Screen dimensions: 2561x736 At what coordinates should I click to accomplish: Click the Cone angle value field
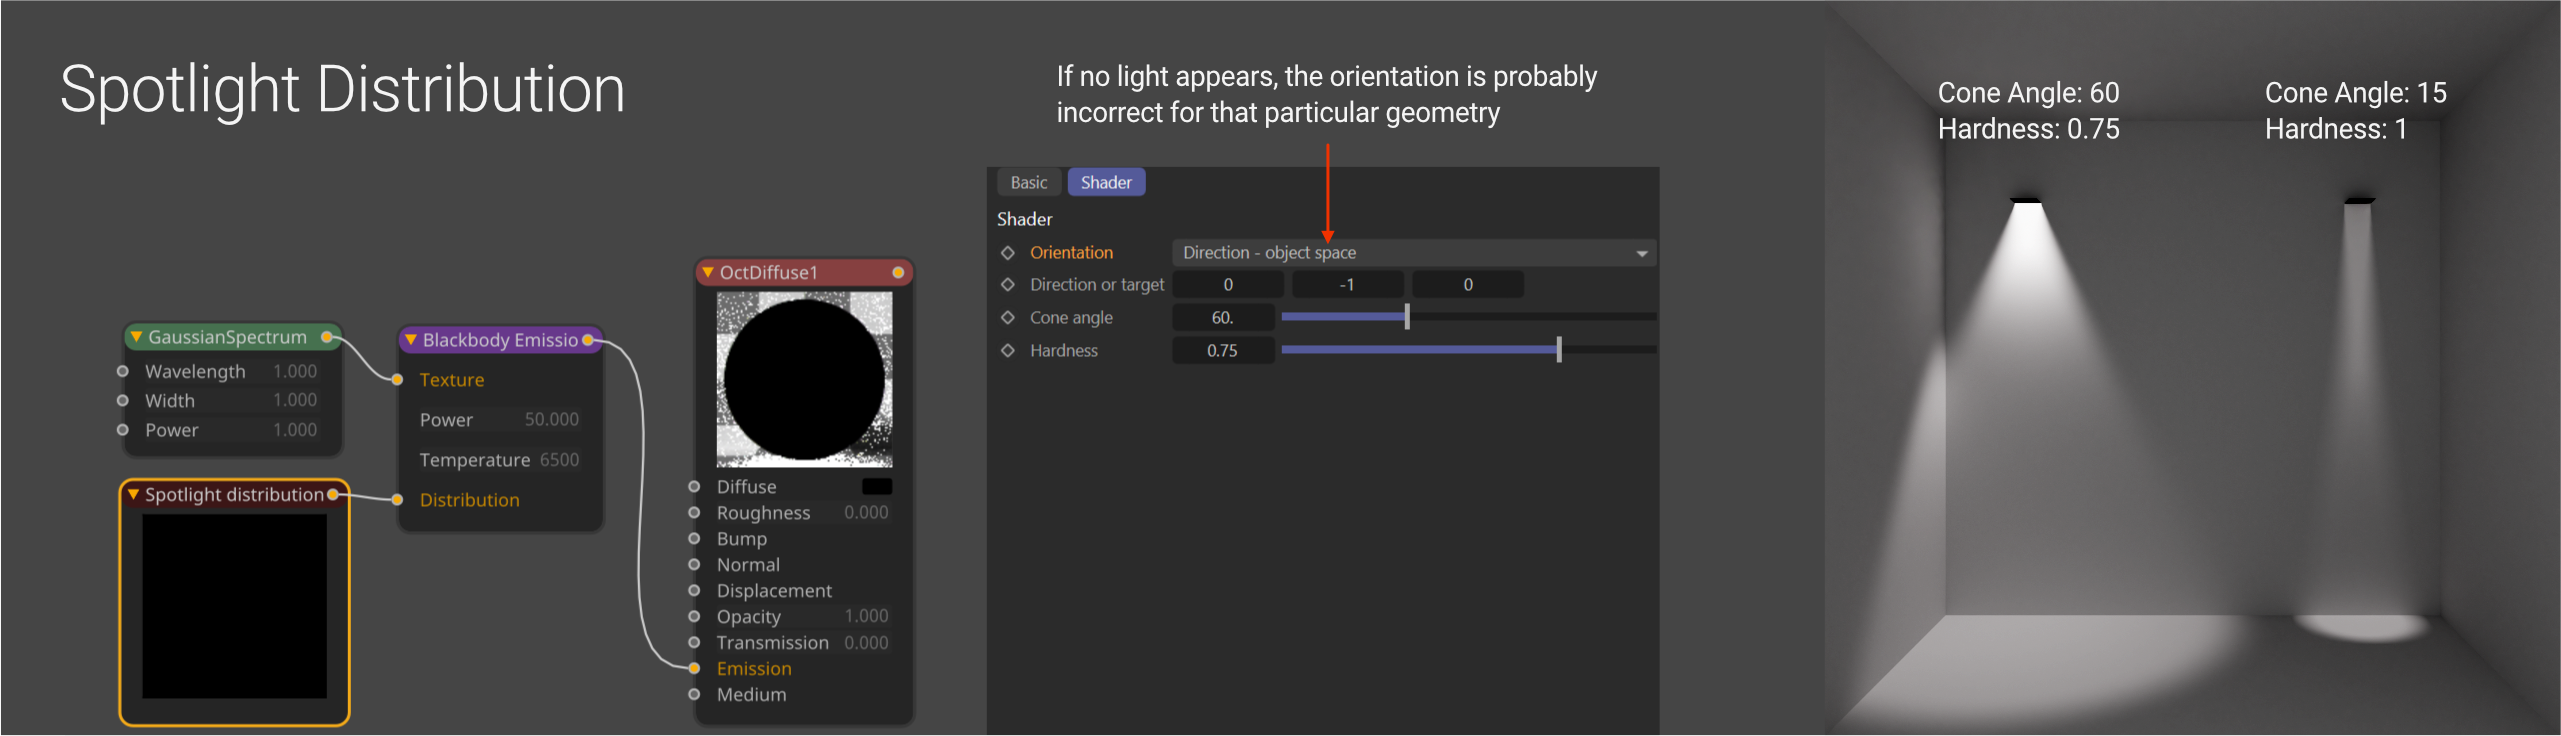(1222, 318)
